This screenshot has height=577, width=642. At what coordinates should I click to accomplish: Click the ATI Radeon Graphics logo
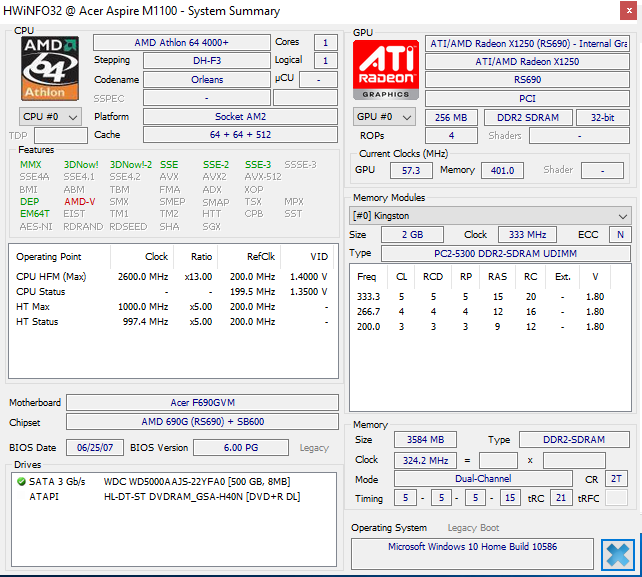[x=386, y=68]
